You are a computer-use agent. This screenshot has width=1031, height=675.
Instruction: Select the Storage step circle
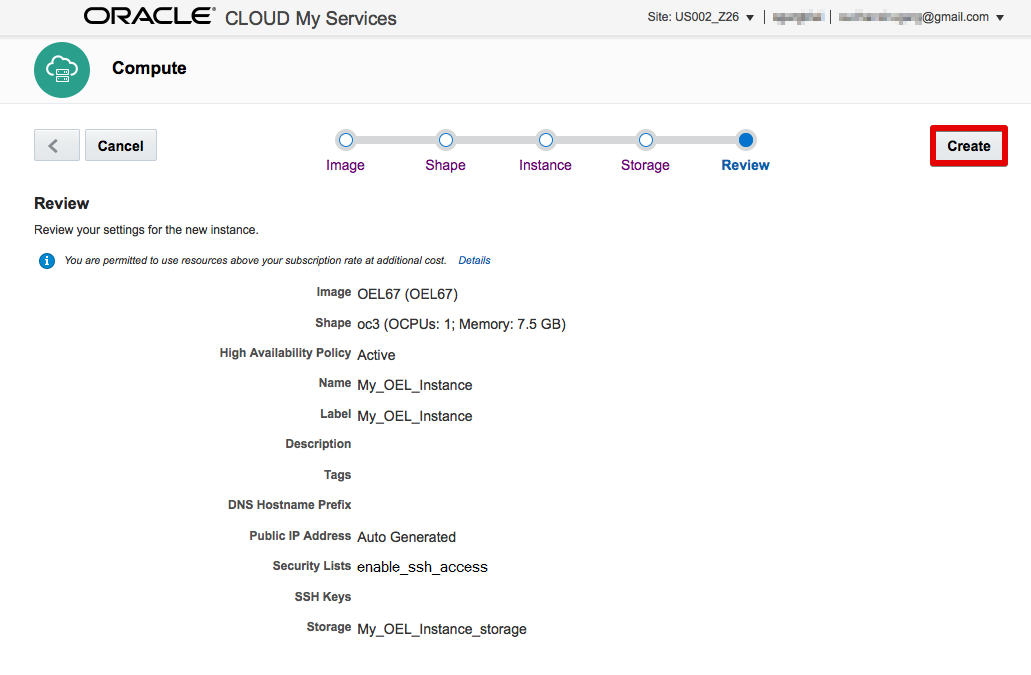645,140
